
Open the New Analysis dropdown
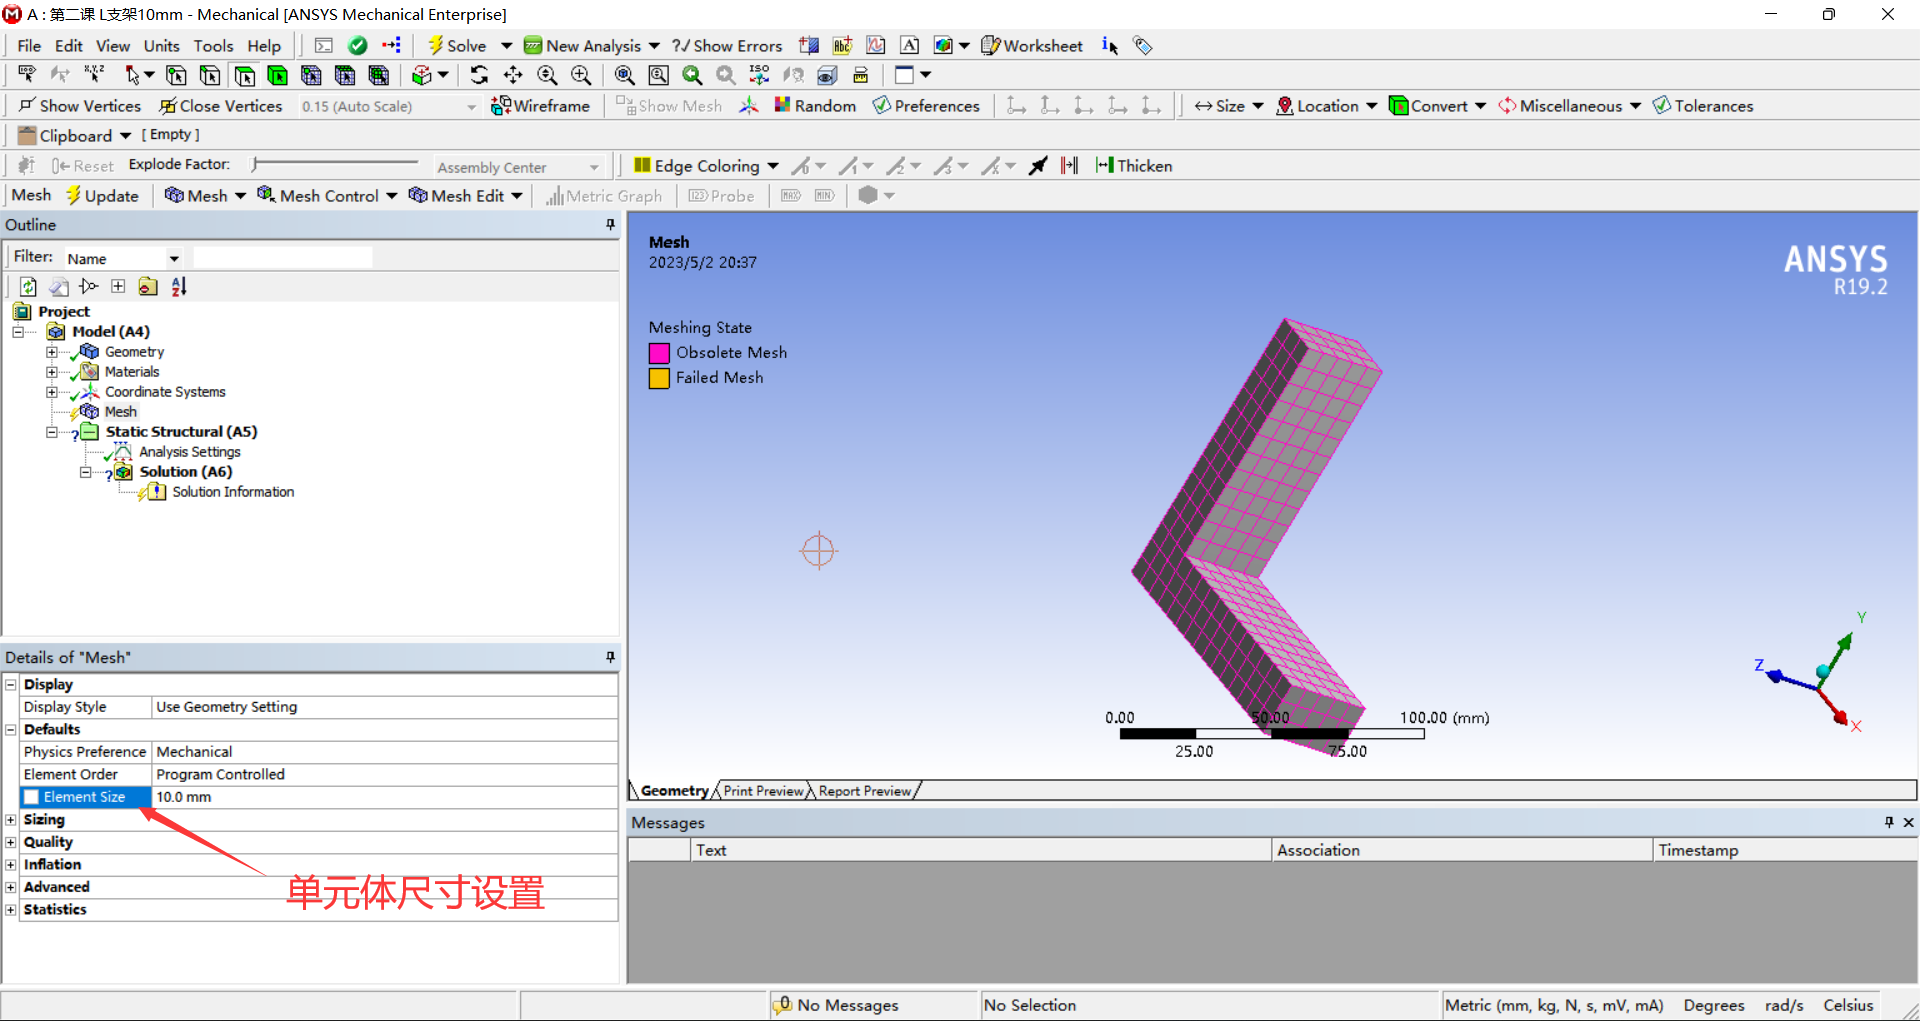[655, 45]
